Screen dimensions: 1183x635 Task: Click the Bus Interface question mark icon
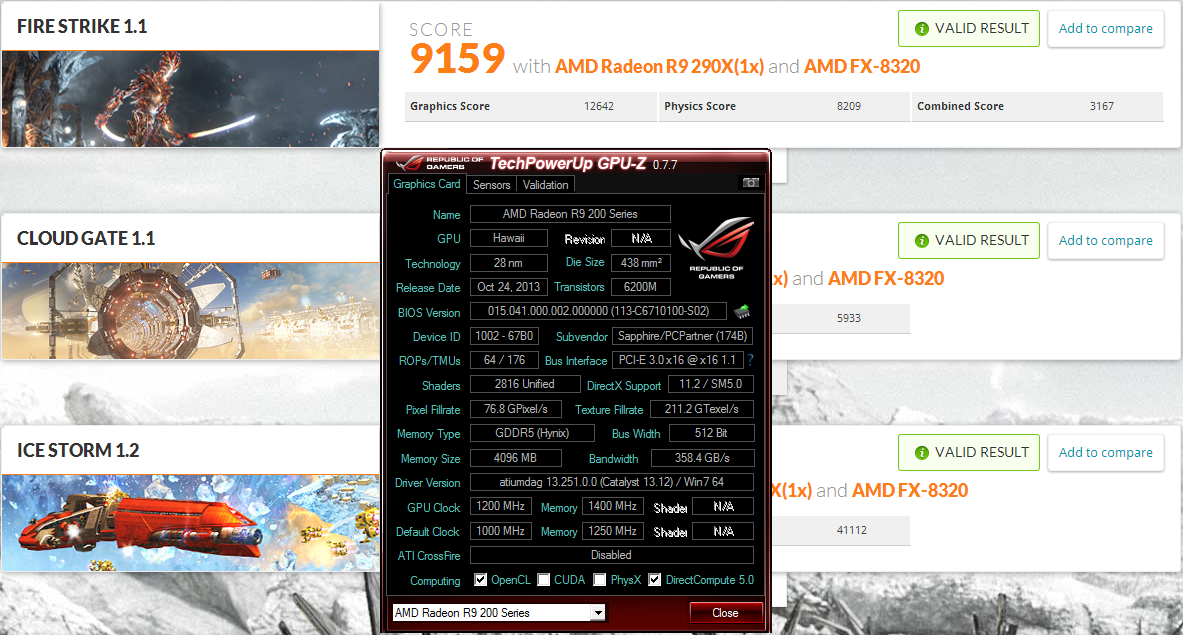(x=750, y=360)
